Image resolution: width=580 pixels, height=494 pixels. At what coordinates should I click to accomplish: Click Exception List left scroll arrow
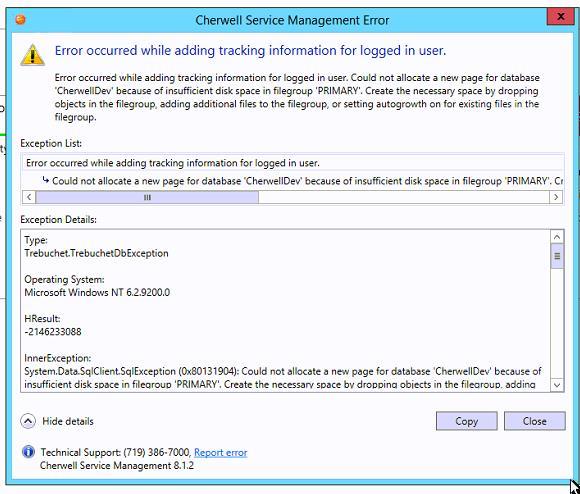point(29,197)
